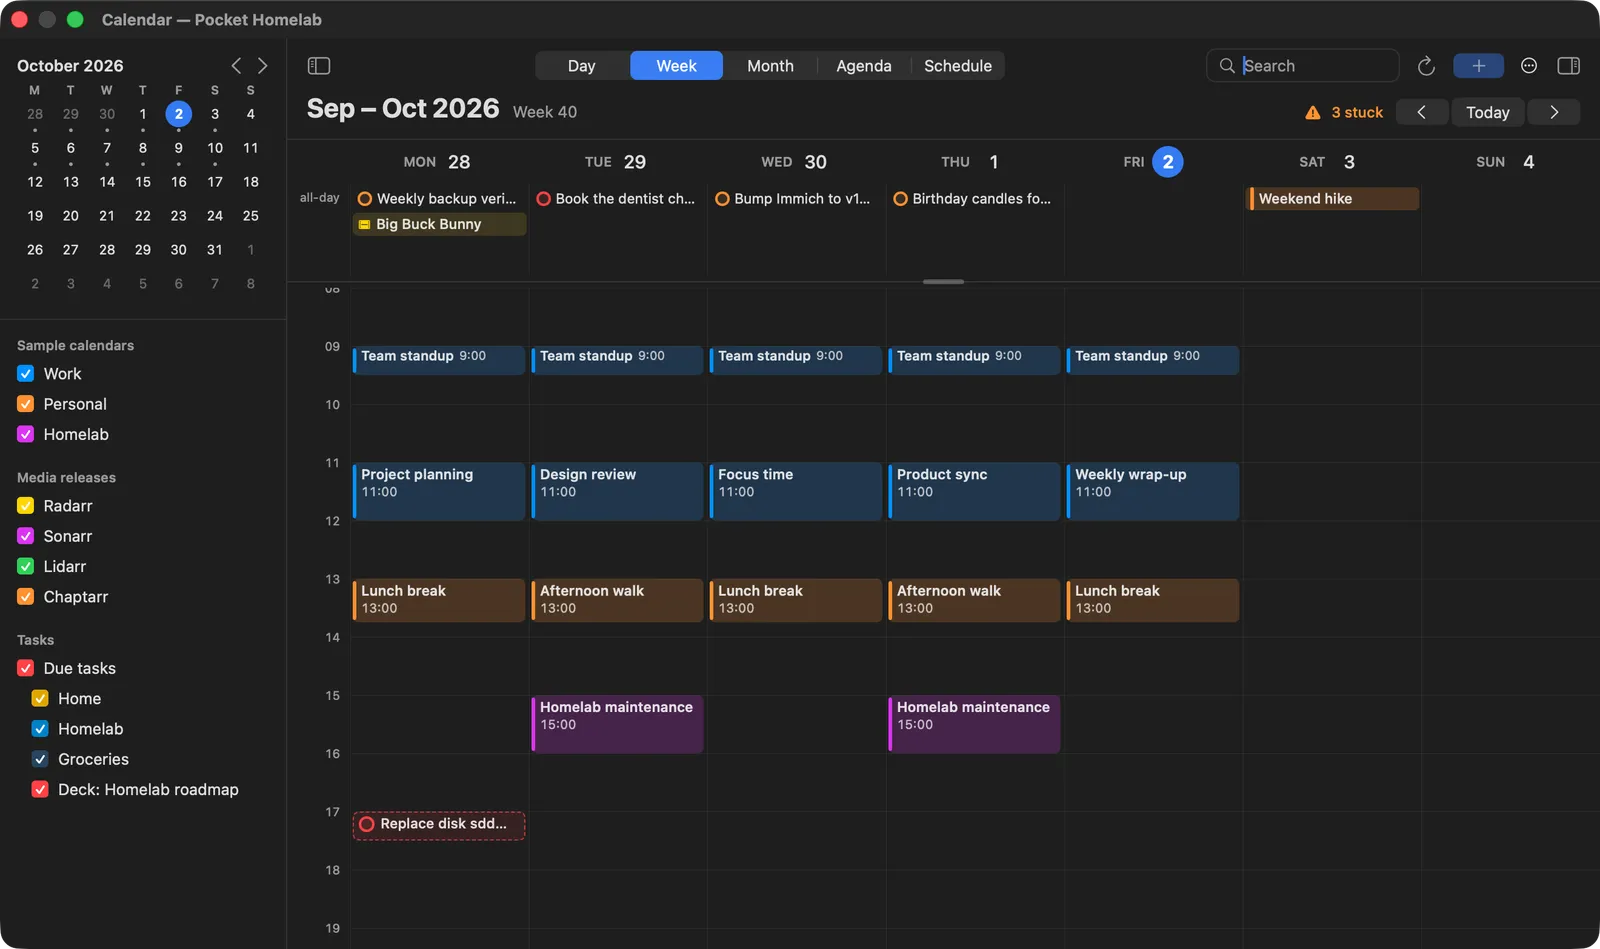This screenshot has height=949, width=1600.
Task: Click the search magnifier icon
Action: pos(1226,66)
